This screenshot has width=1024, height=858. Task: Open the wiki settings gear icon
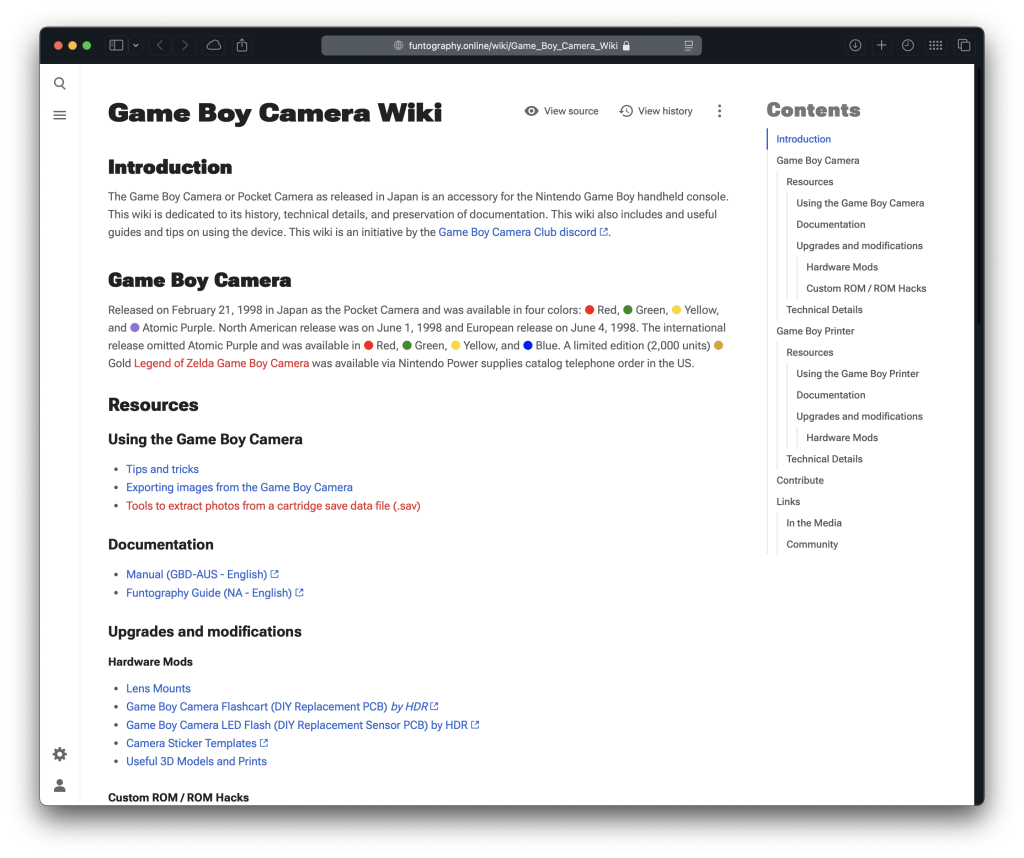60,754
